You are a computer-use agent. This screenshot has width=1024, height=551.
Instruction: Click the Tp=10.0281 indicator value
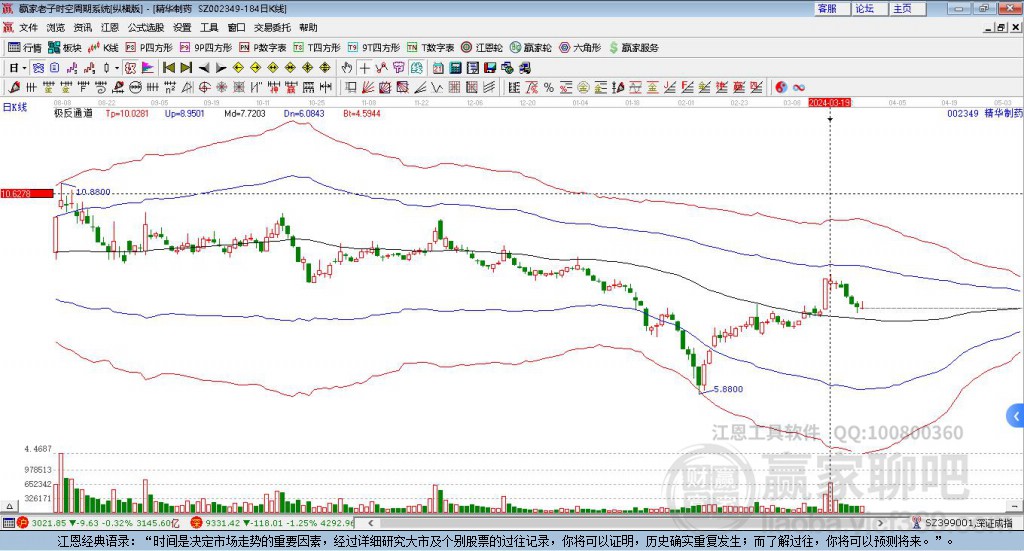tap(127, 113)
